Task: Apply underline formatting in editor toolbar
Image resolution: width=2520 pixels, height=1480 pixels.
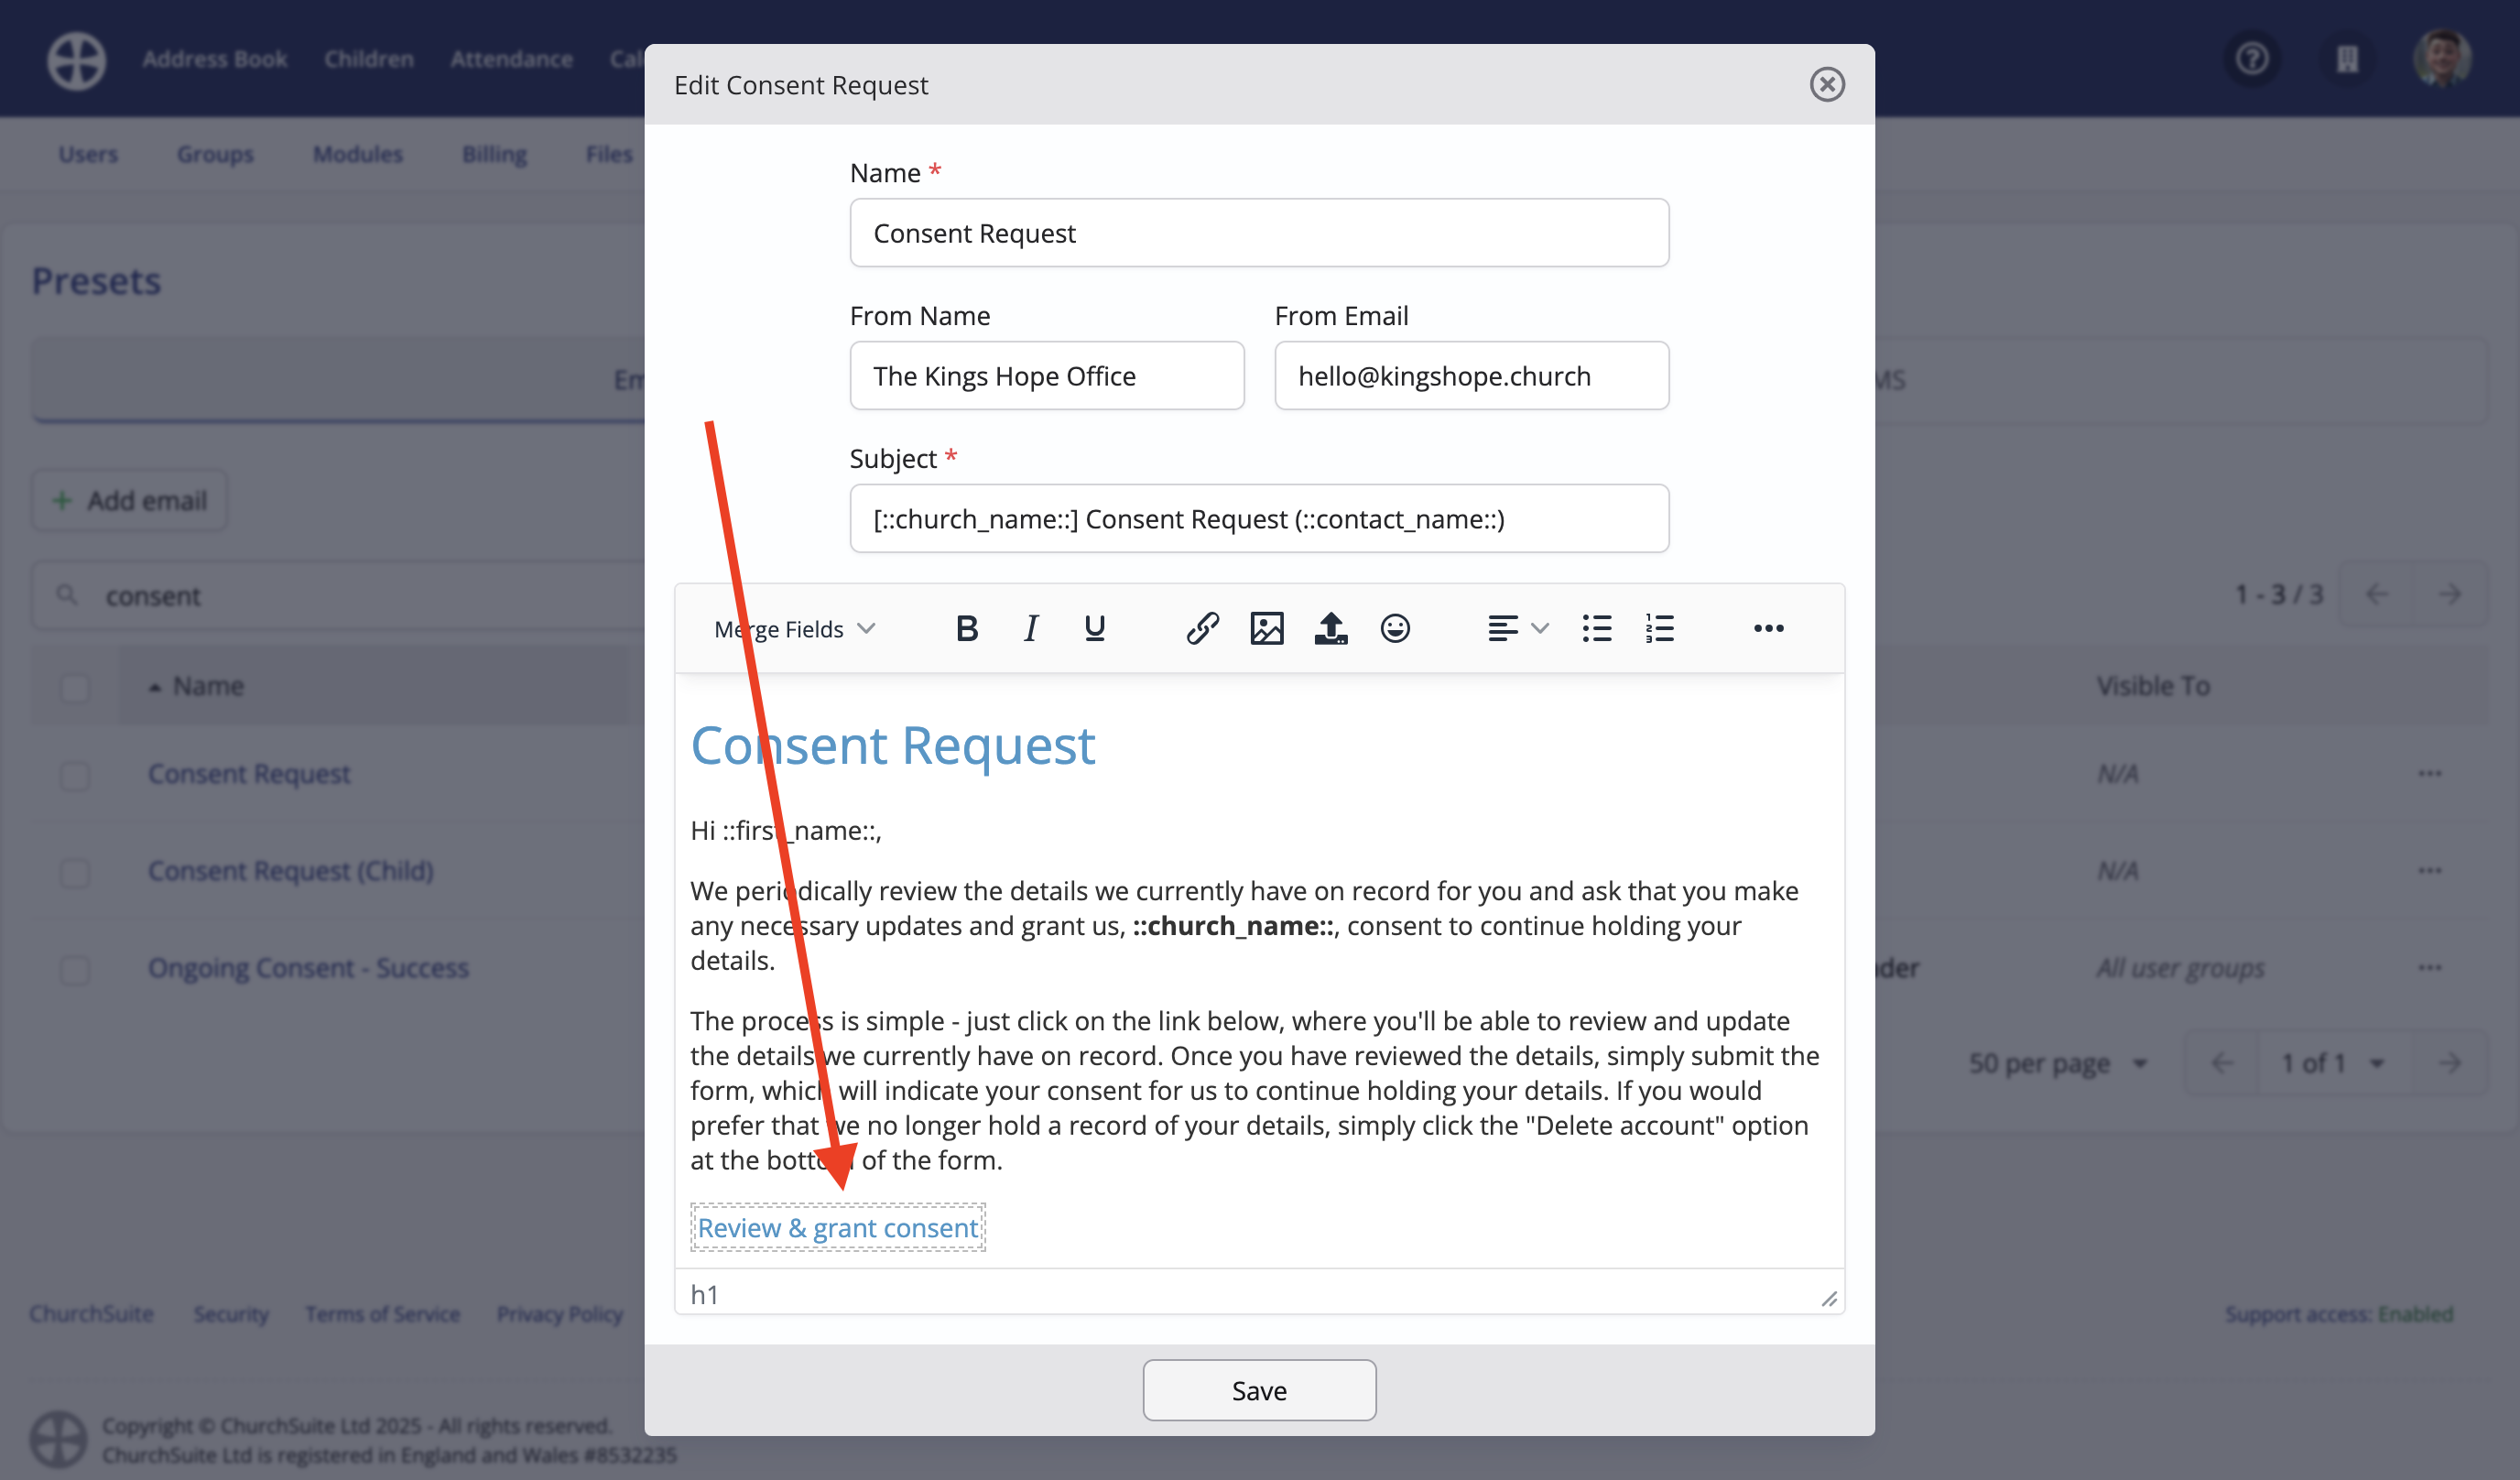Action: 1094,628
